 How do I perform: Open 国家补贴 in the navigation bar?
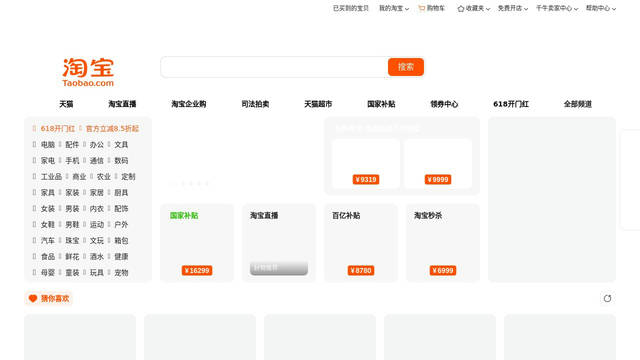pyautogui.click(x=381, y=104)
